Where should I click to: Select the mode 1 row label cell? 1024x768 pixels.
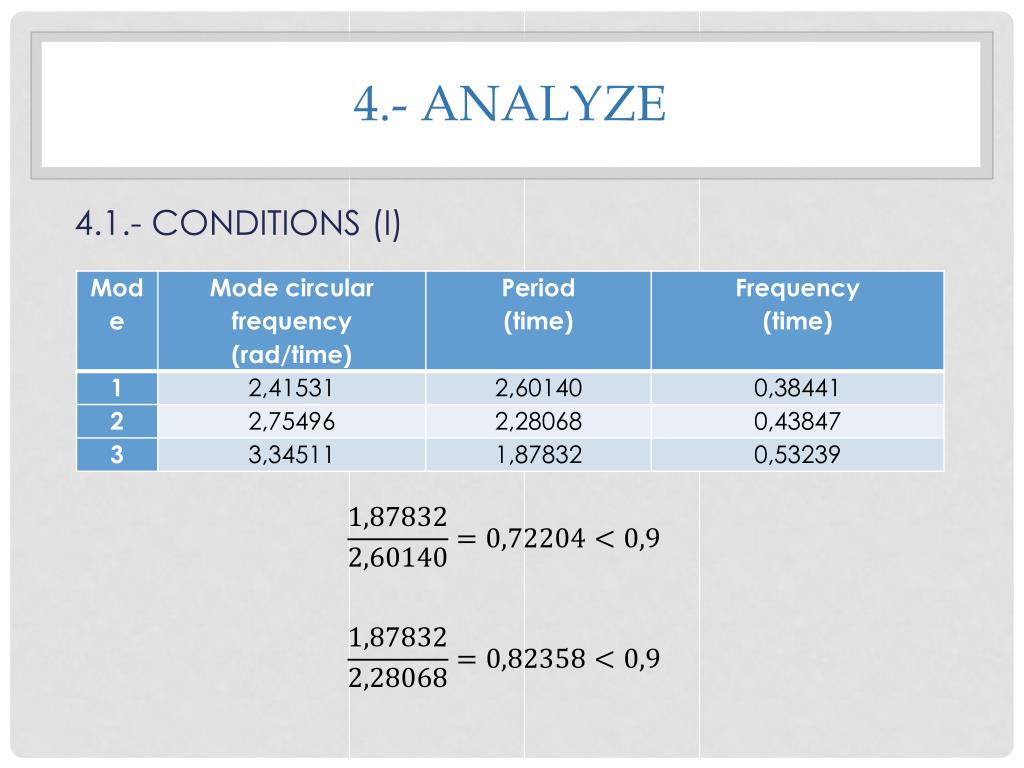(x=117, y=388)
